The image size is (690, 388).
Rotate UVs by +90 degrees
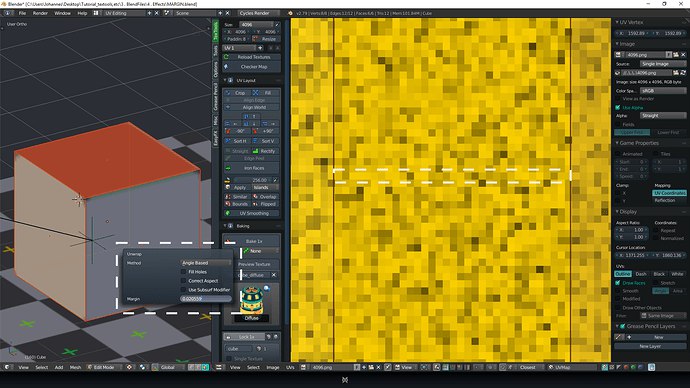point(266,131)
